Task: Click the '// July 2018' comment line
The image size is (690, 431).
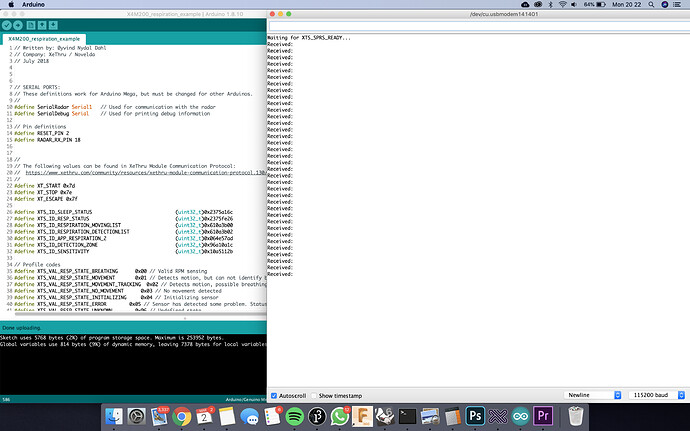Action: (x=31, y=61)
